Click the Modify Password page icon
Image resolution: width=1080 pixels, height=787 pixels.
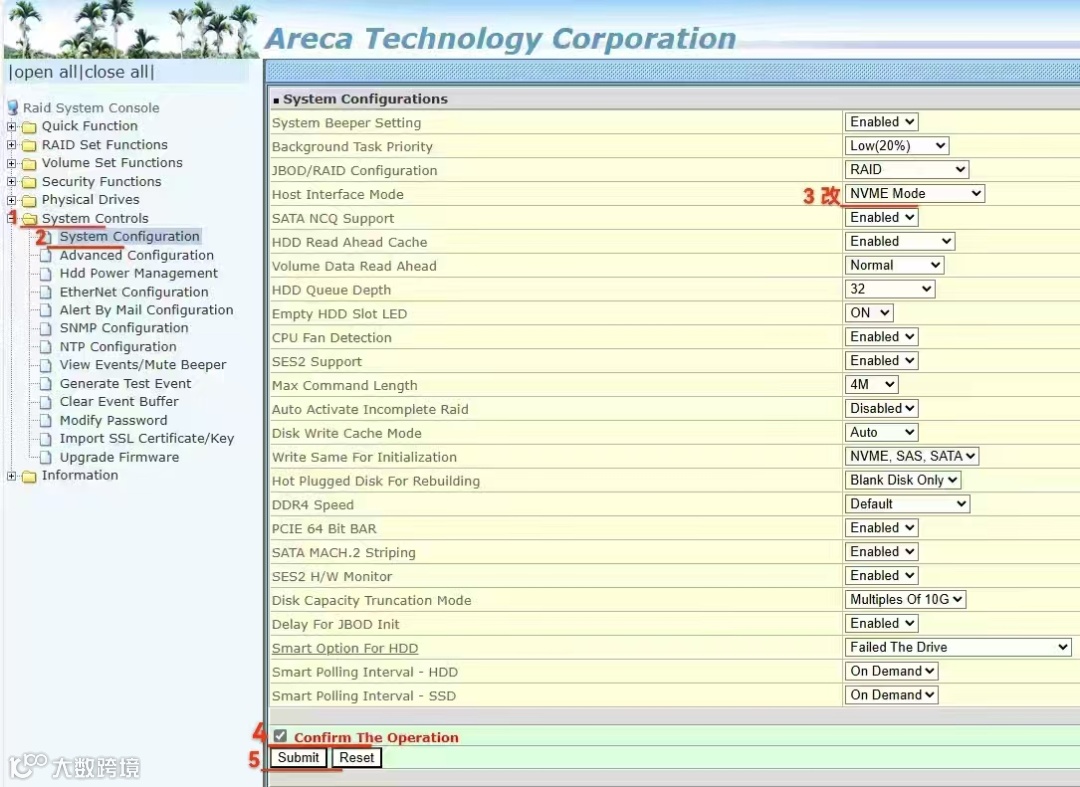[x=46, y=421]
